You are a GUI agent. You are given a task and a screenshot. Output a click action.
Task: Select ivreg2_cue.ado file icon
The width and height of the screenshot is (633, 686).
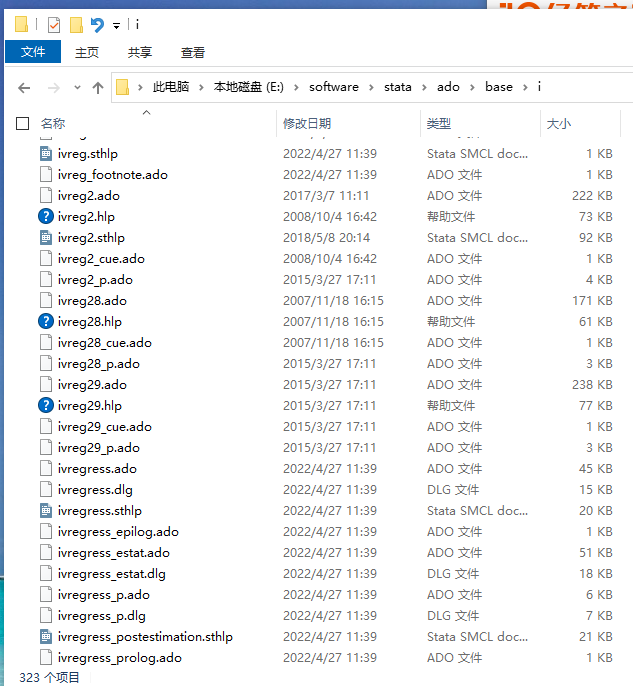point(46,259)
